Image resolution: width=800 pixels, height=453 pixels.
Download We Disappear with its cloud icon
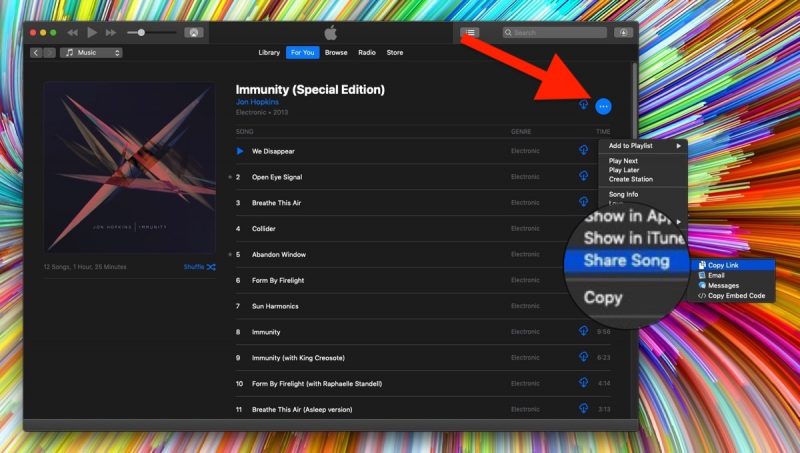click(x=583, y=151)
